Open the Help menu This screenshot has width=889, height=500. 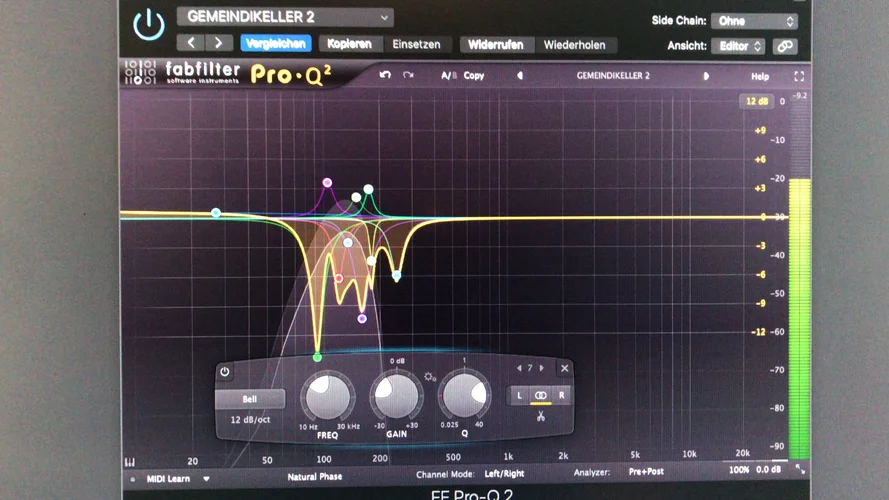[760, 77]
